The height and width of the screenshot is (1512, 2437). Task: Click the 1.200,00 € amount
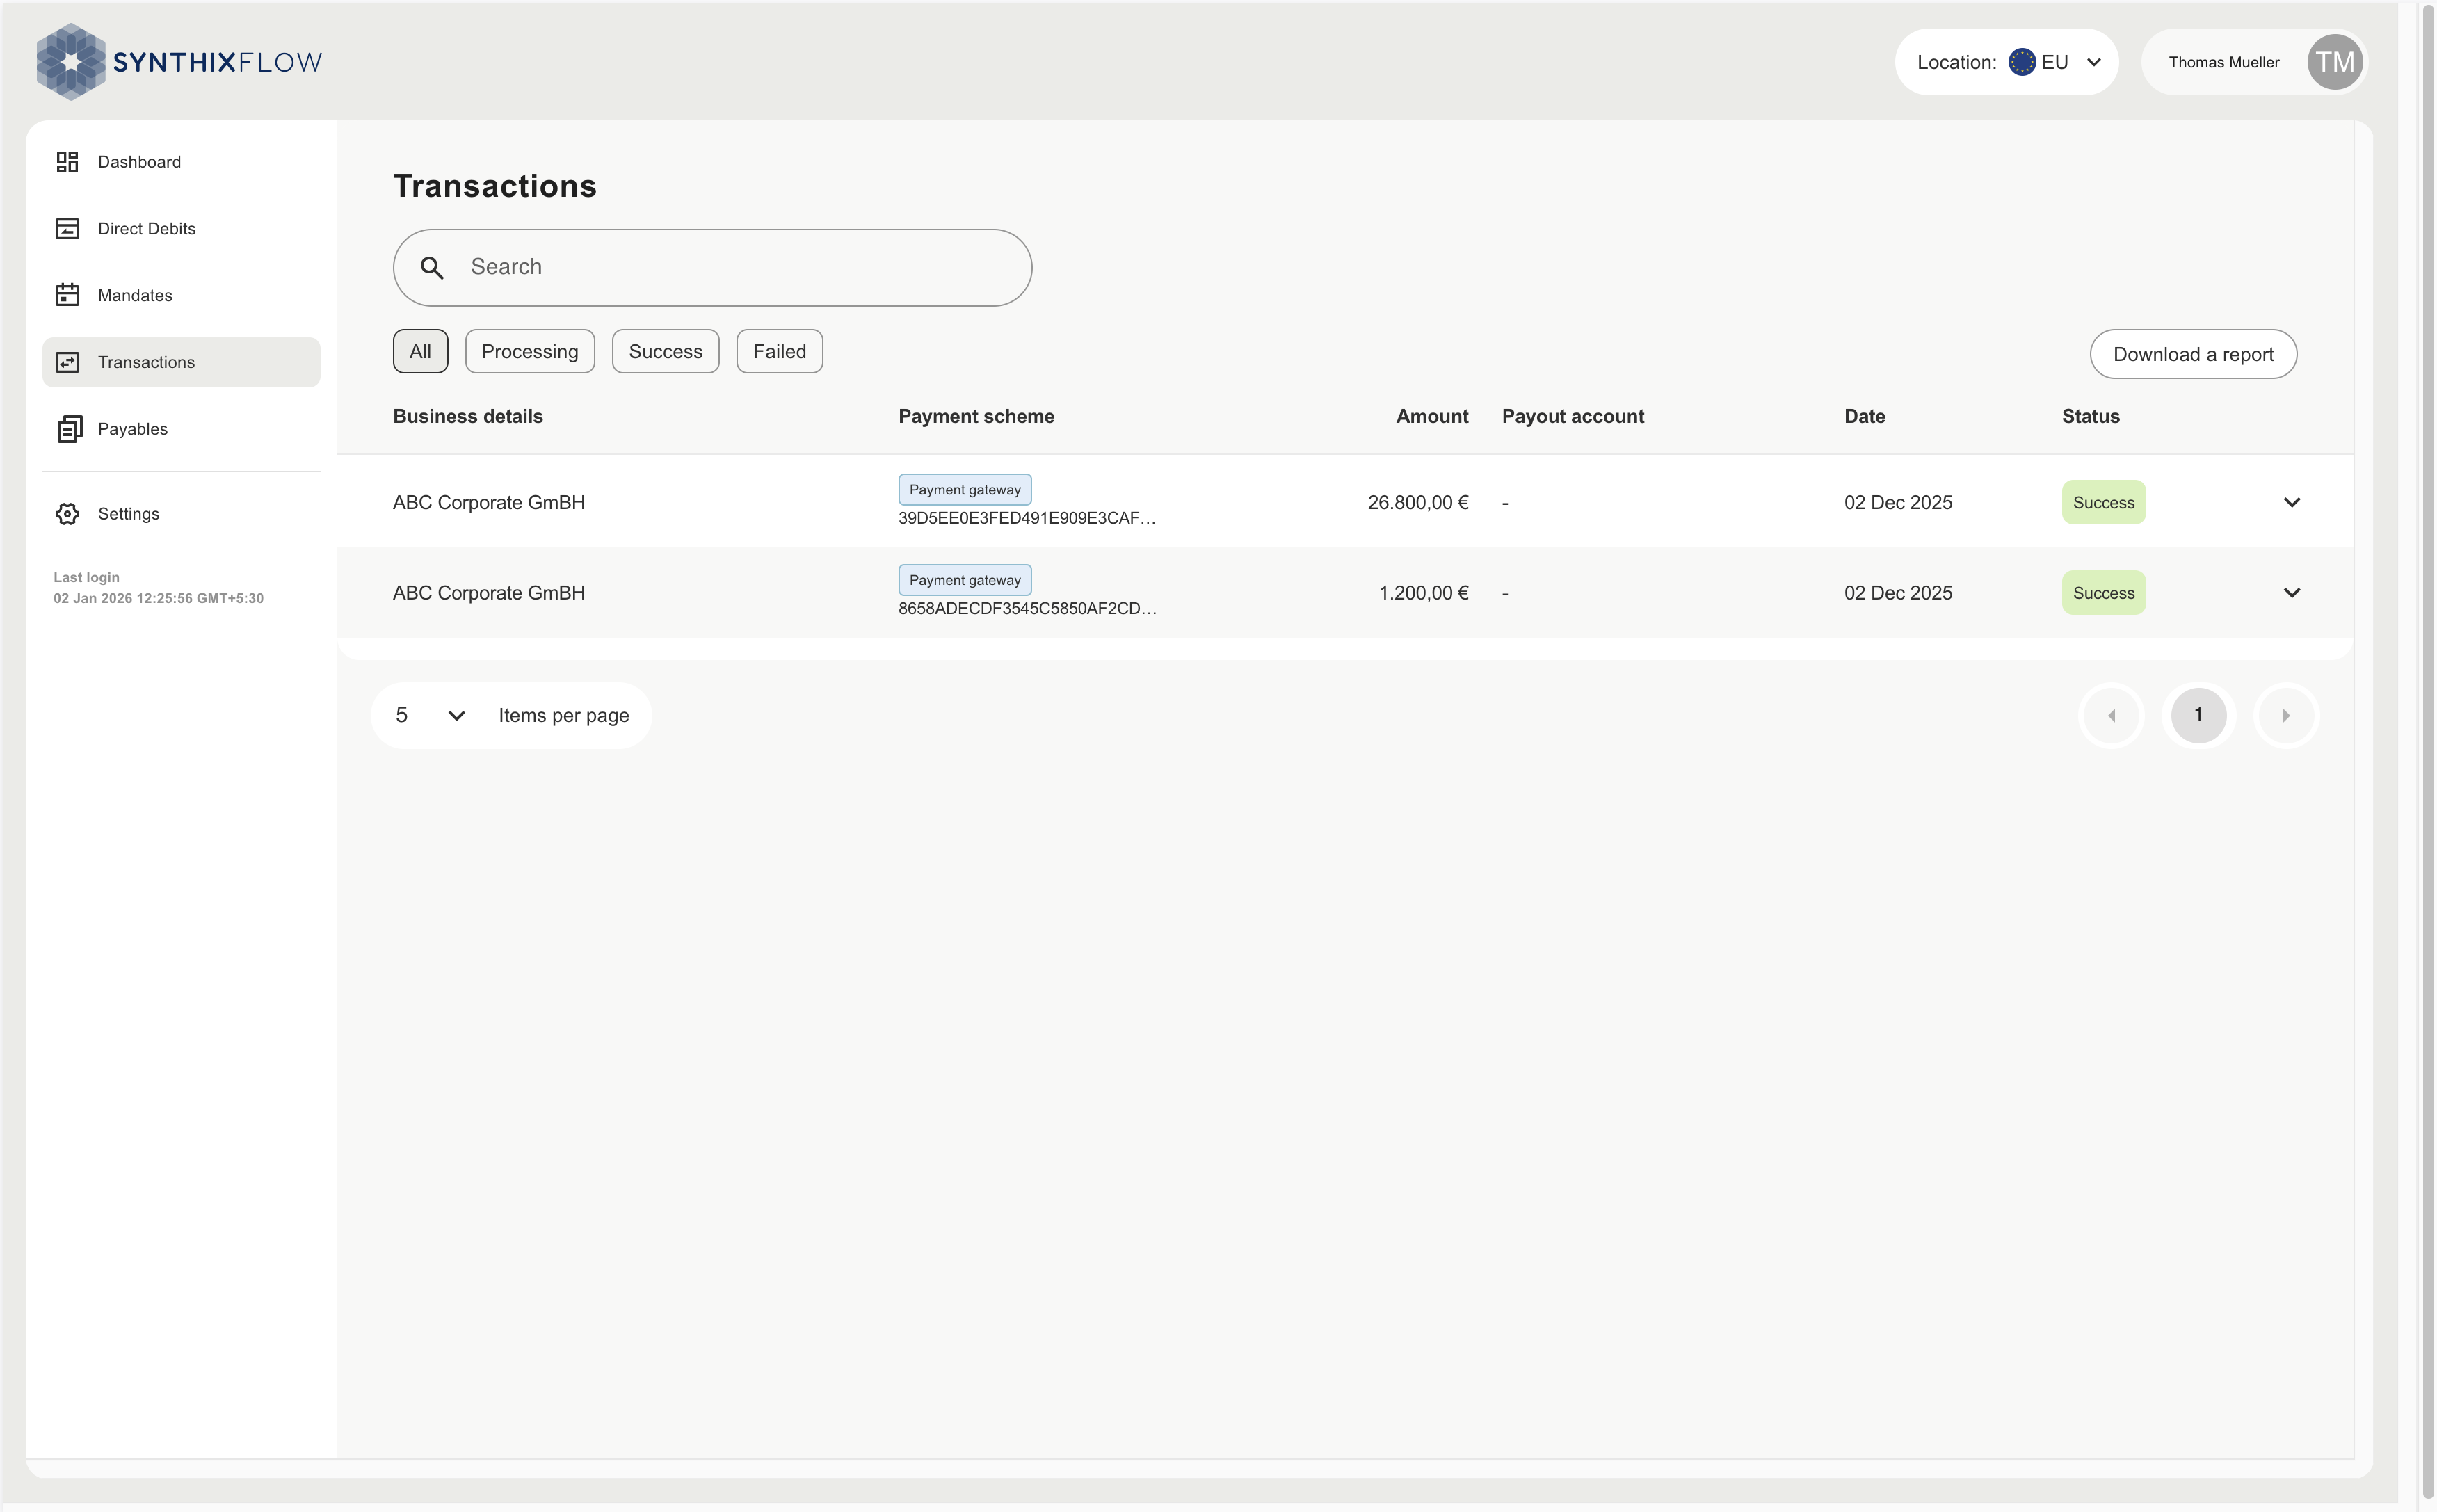click(1423, 593)
